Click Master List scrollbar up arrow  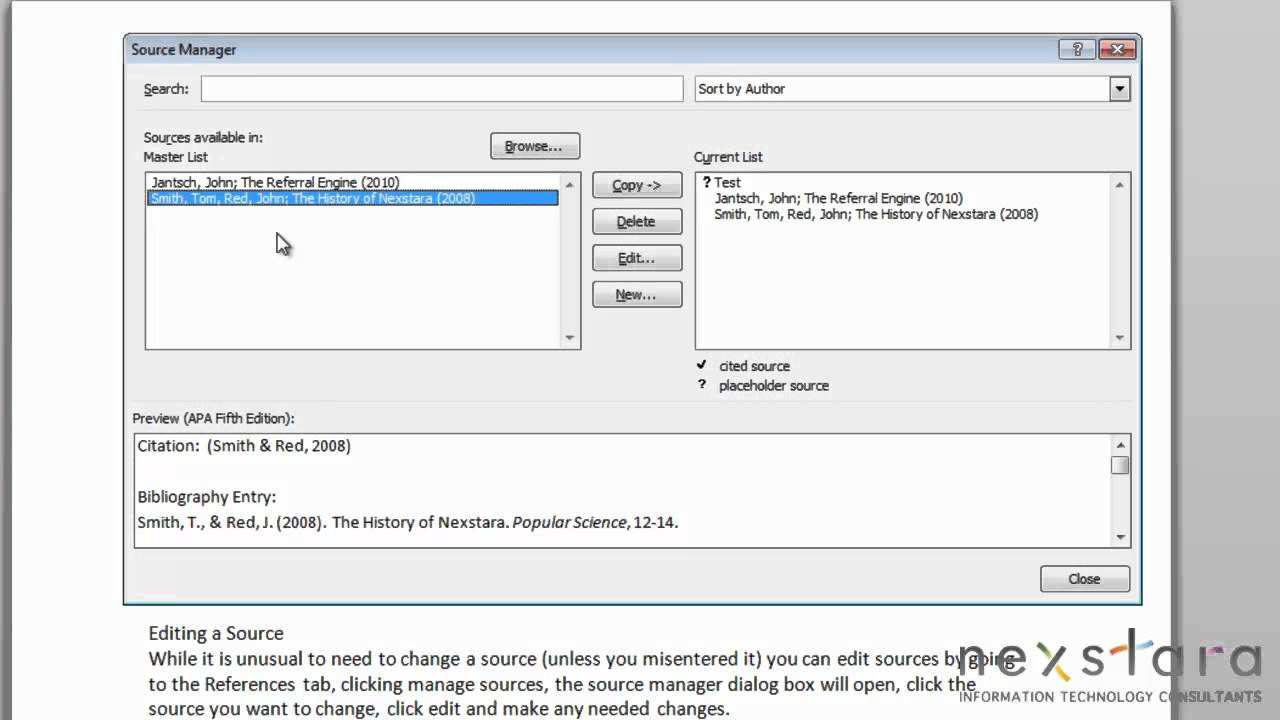[x=570, y=184]
